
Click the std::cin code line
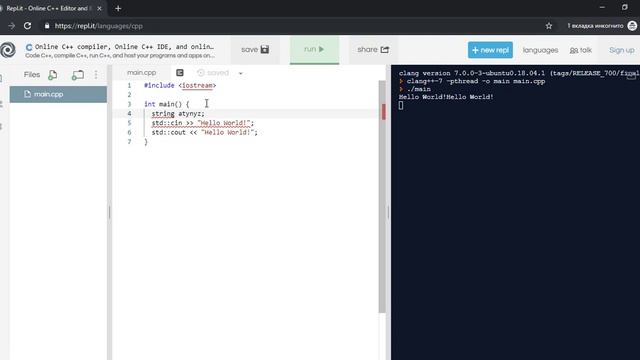coord(202,123)
